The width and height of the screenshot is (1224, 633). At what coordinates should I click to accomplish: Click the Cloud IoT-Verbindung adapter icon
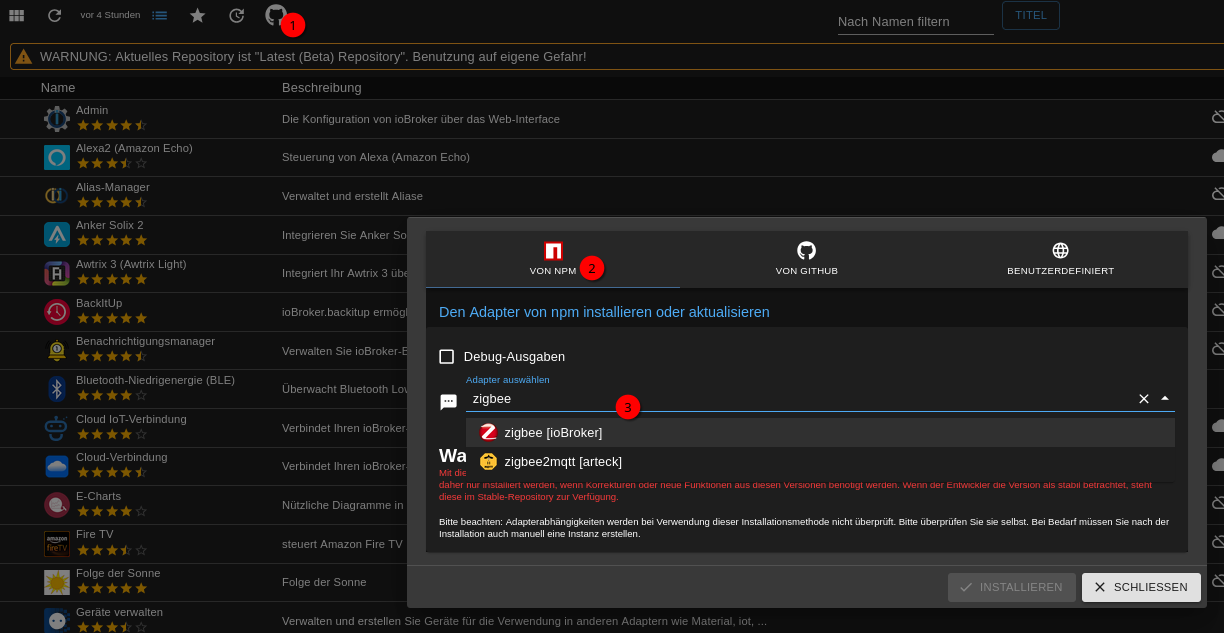57,428
